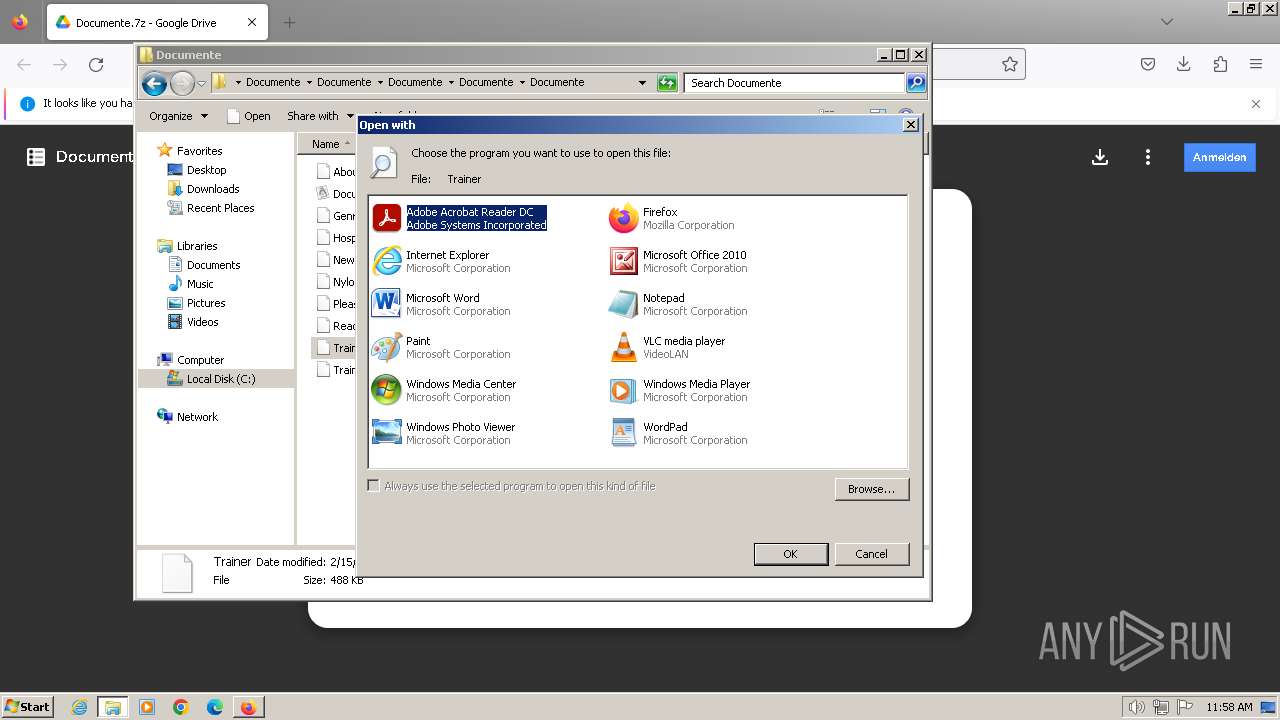This screenshot has width=1280, height=720.
Task: Click the Open toolbar button in Explorer
Action: coord(249,116)
